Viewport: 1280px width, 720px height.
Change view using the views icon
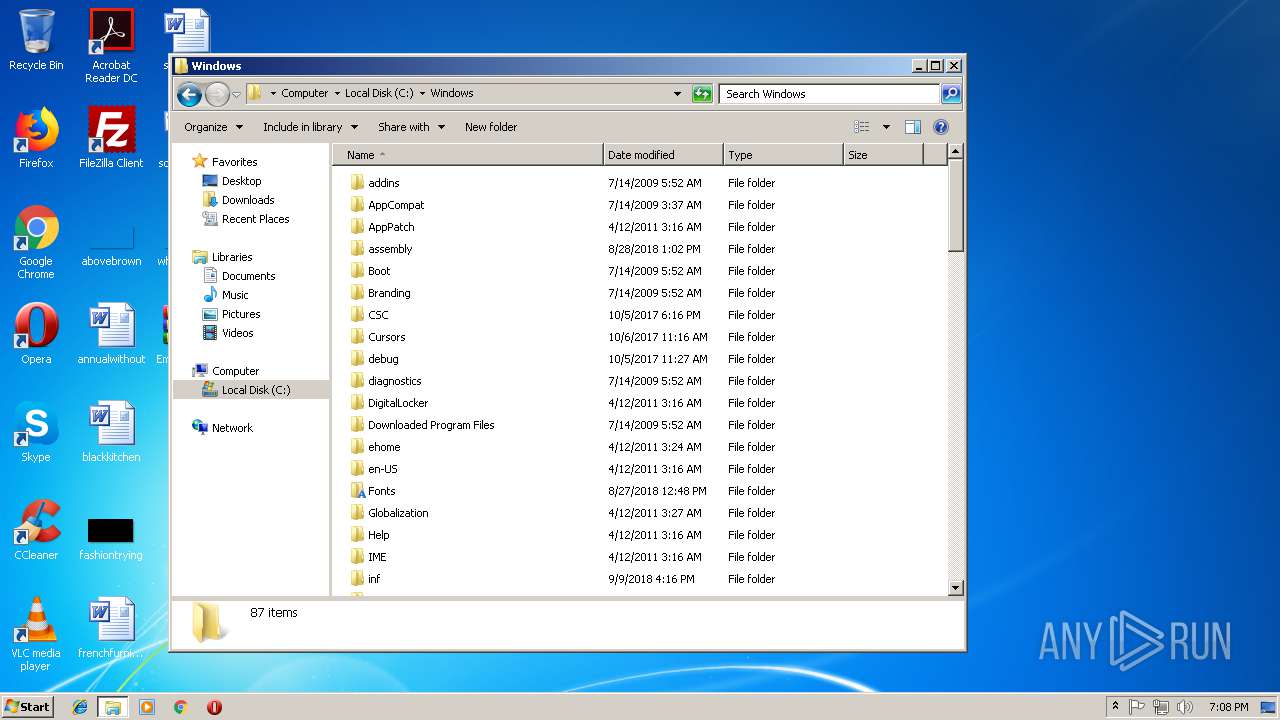pos(861,127)
